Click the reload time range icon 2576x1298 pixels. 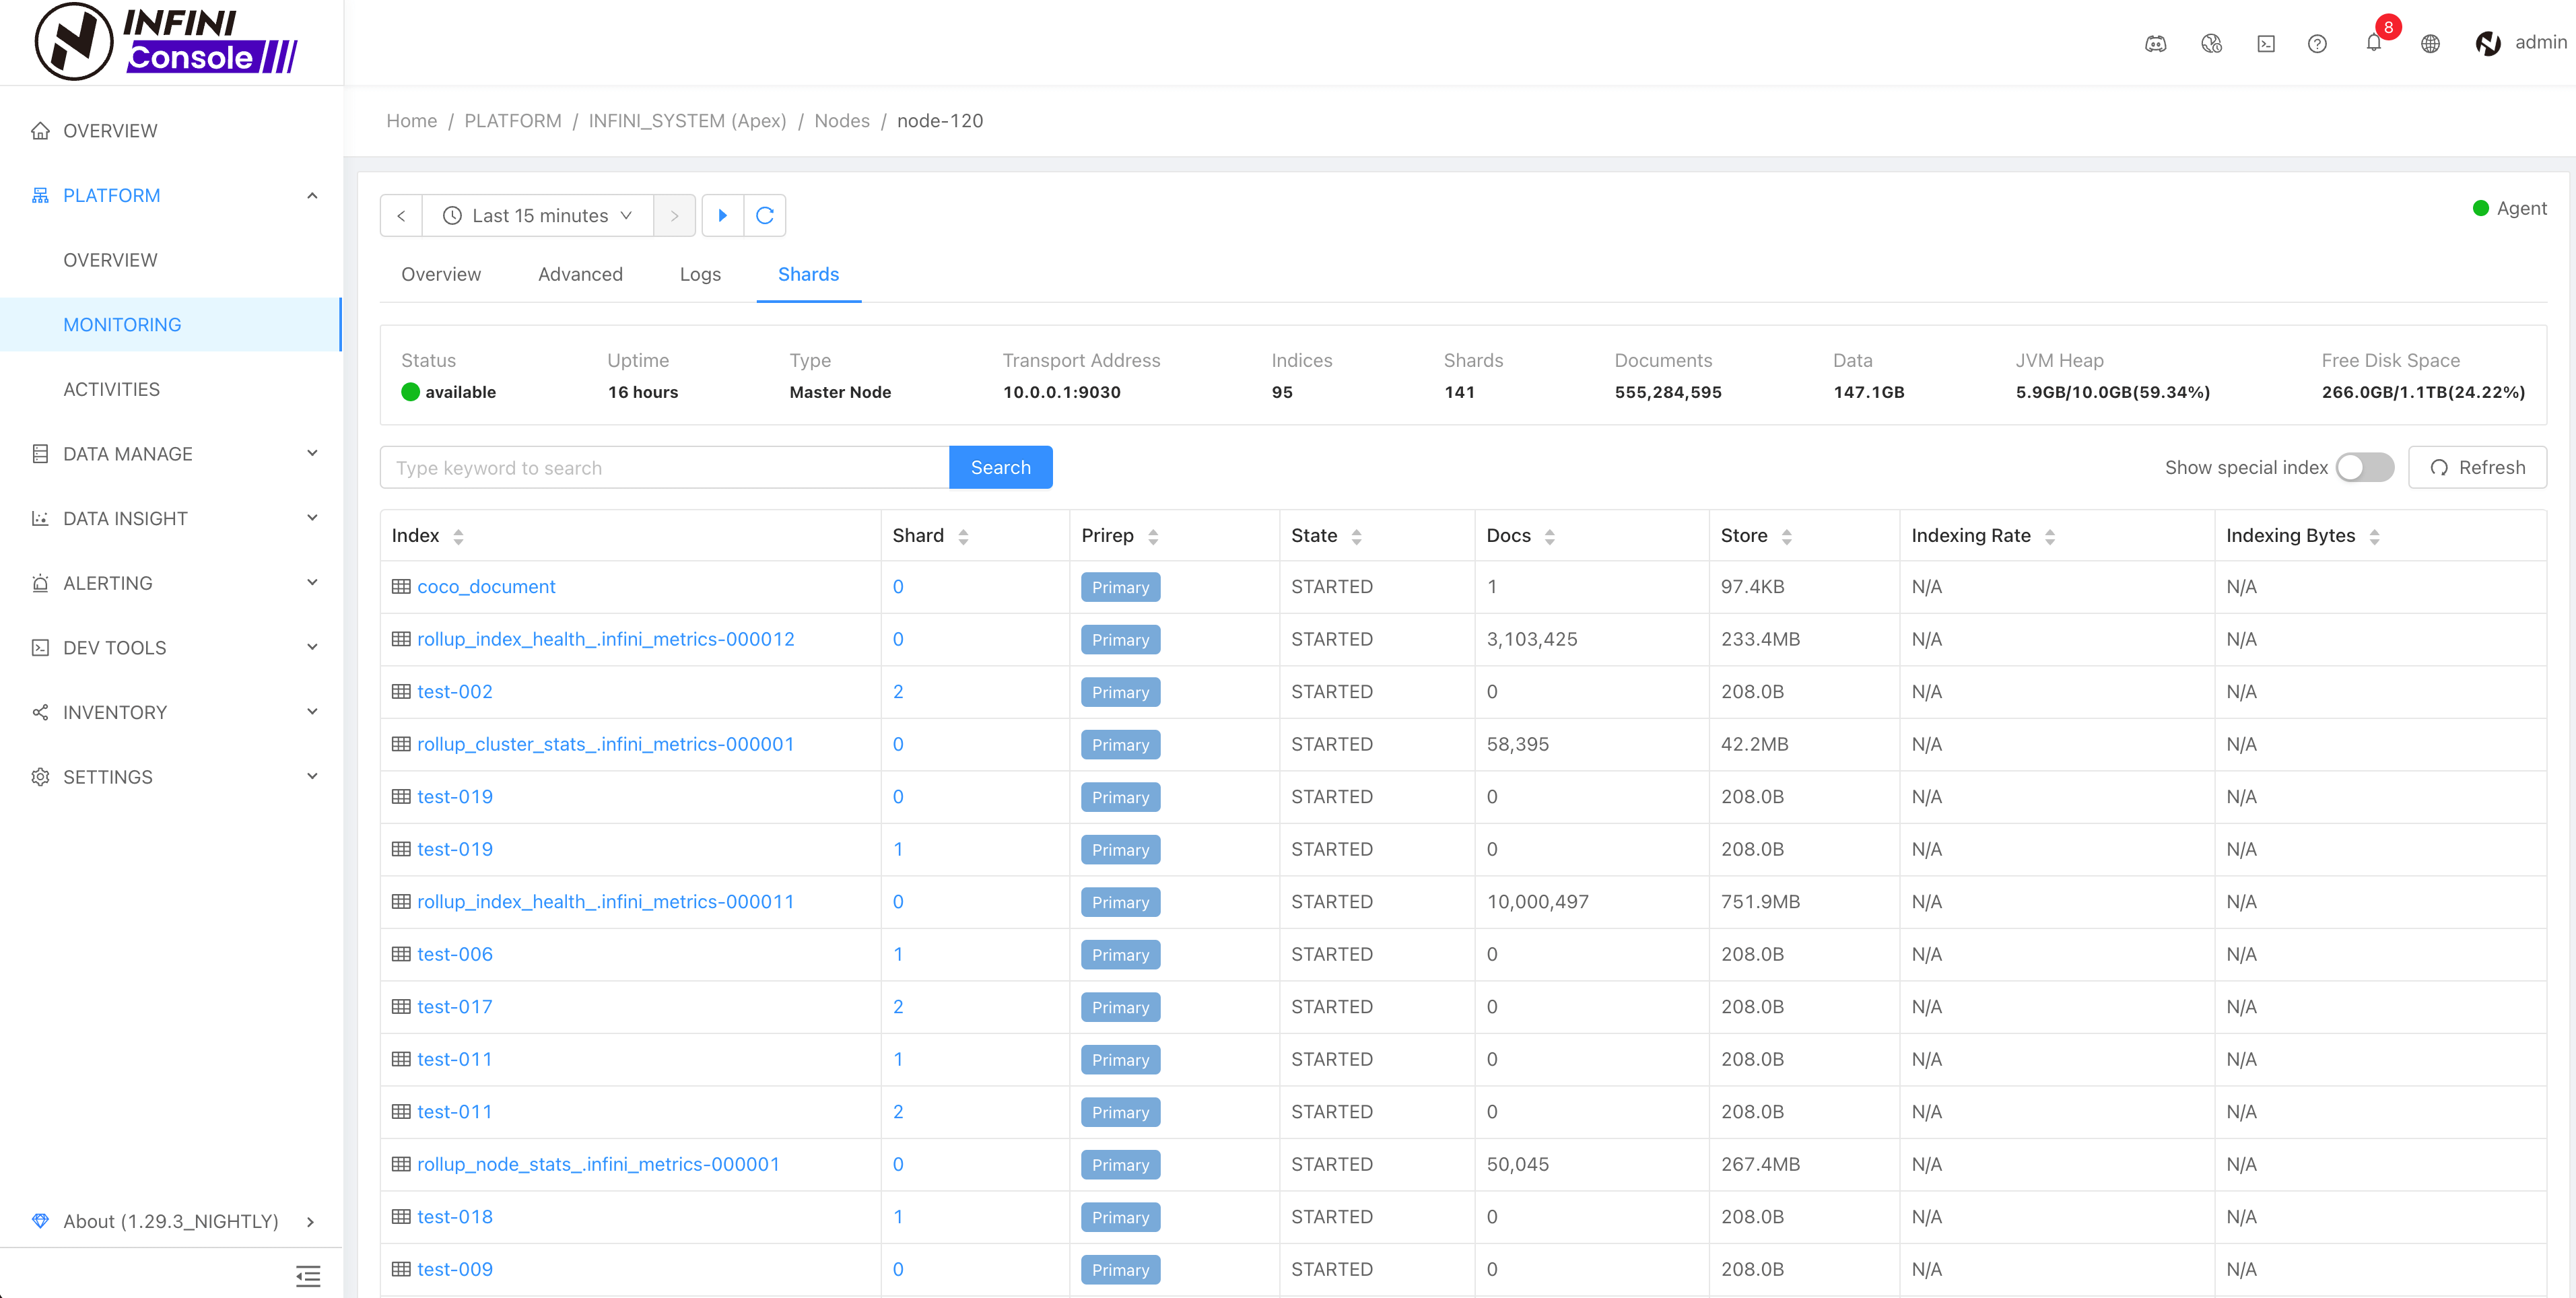click(765, 215)
